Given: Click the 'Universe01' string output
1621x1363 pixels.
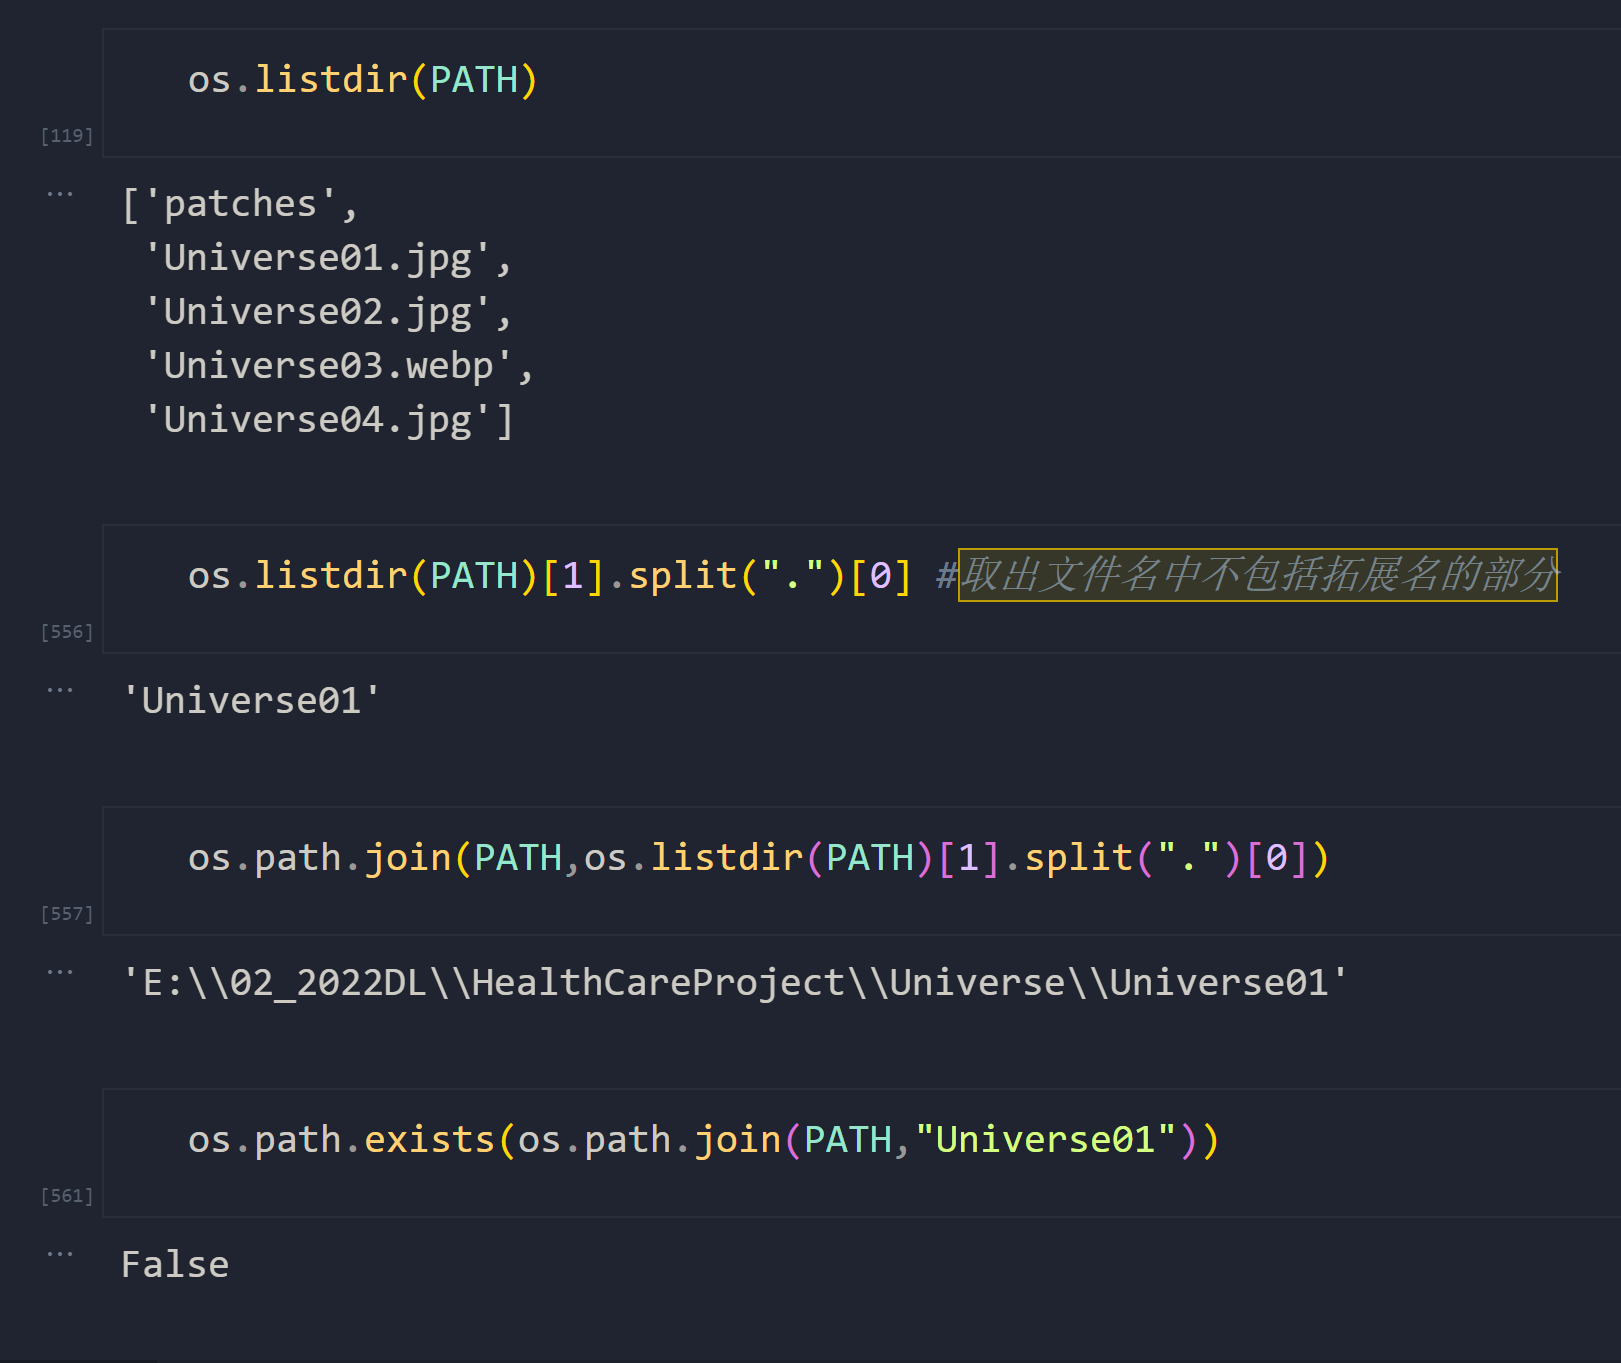Looking at the screenshot, I should click(x=251, y=701).
